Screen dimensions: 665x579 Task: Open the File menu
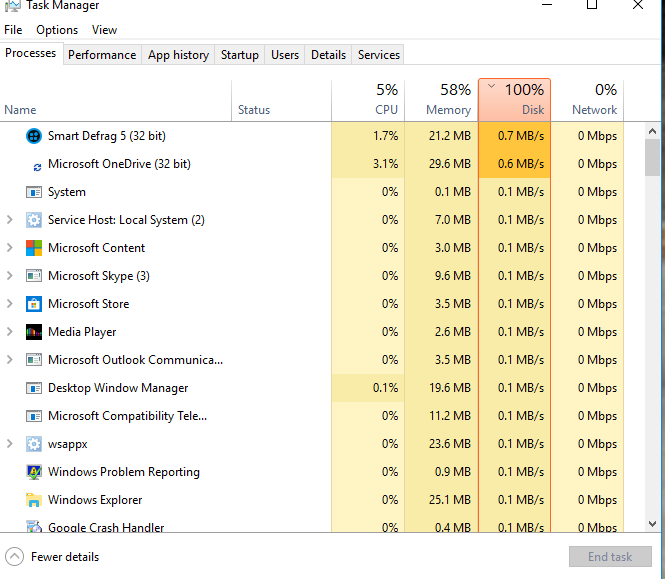point(13,30)
